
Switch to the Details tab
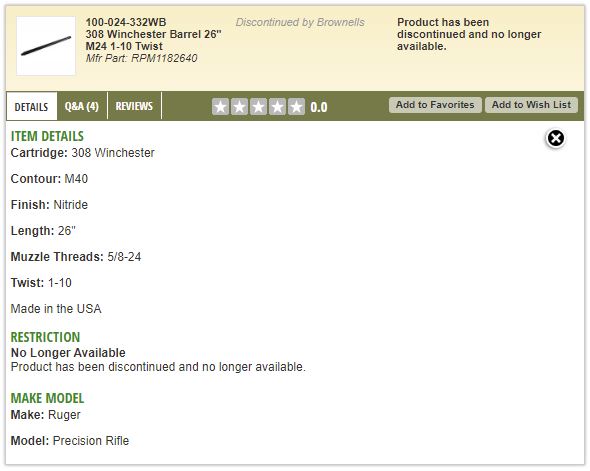(32, 106)
